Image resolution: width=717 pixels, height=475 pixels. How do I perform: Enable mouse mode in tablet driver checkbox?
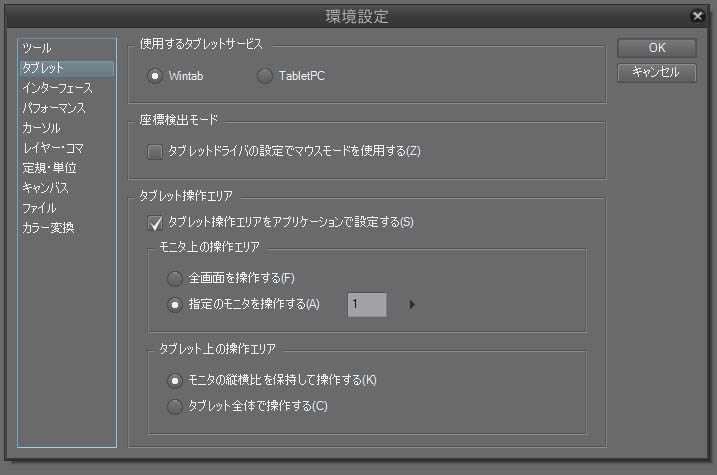click(155, 151)
